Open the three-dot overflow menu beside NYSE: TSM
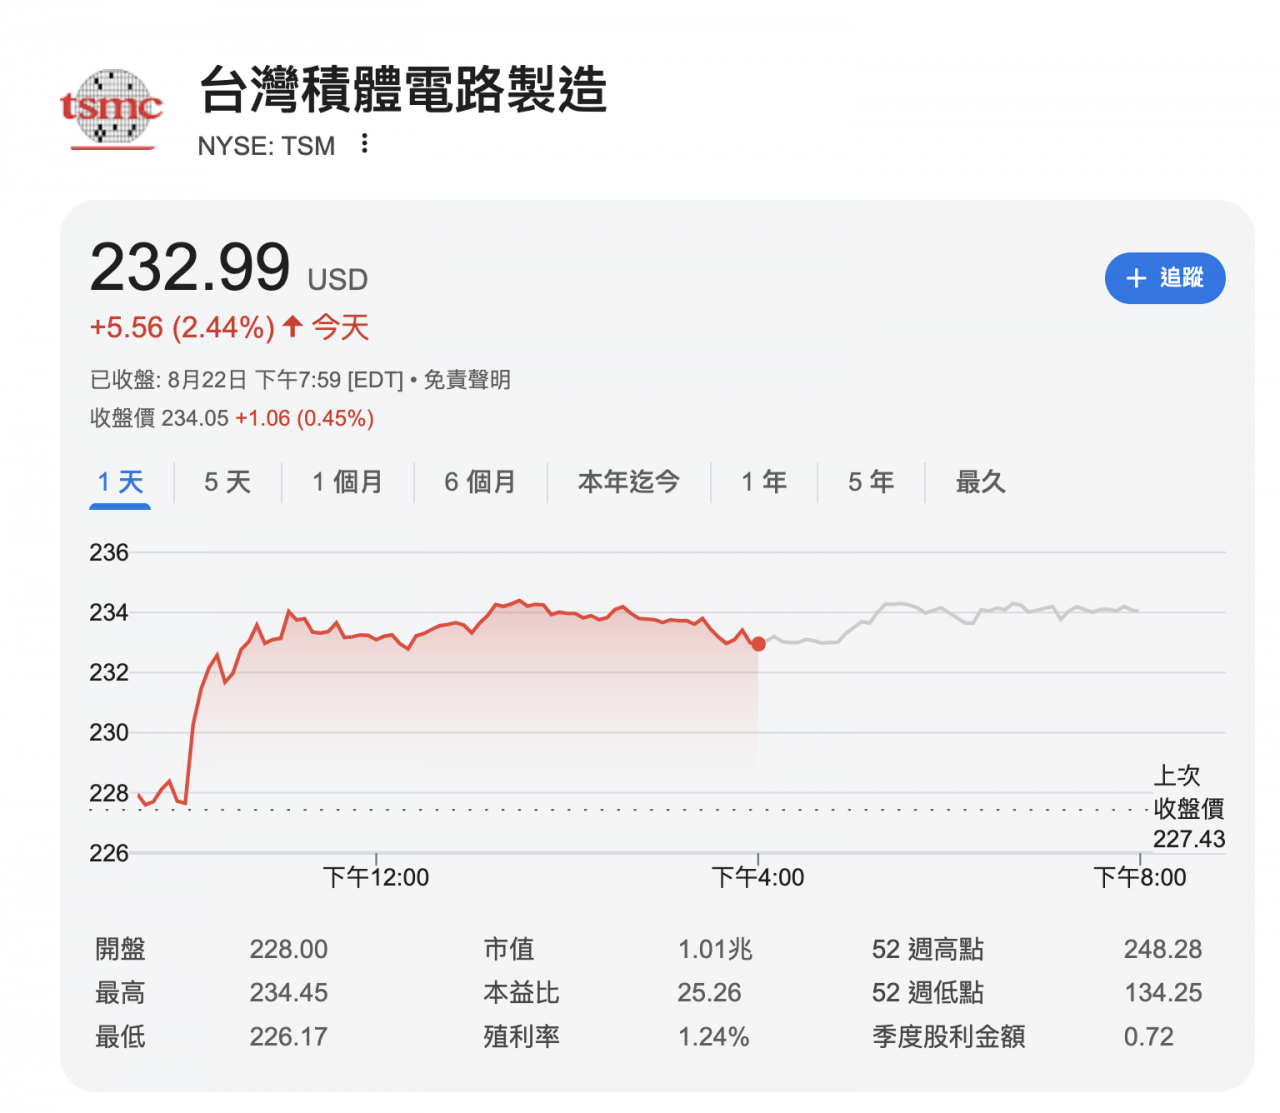Image resolution: width=1280 pixels, height=1113 pixels. click(365, 145)
